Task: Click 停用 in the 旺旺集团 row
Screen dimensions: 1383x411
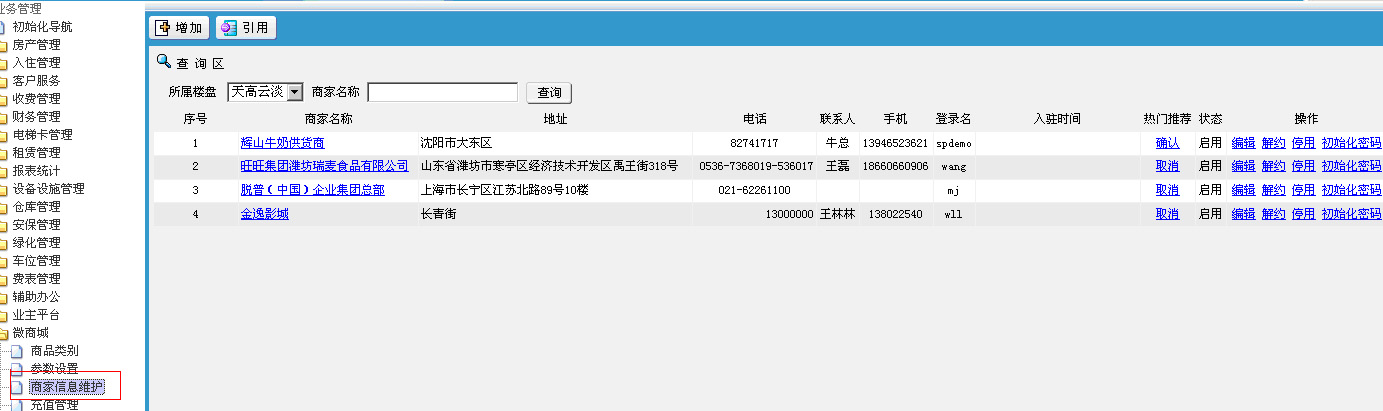Action: click(x=1303, y=166)
